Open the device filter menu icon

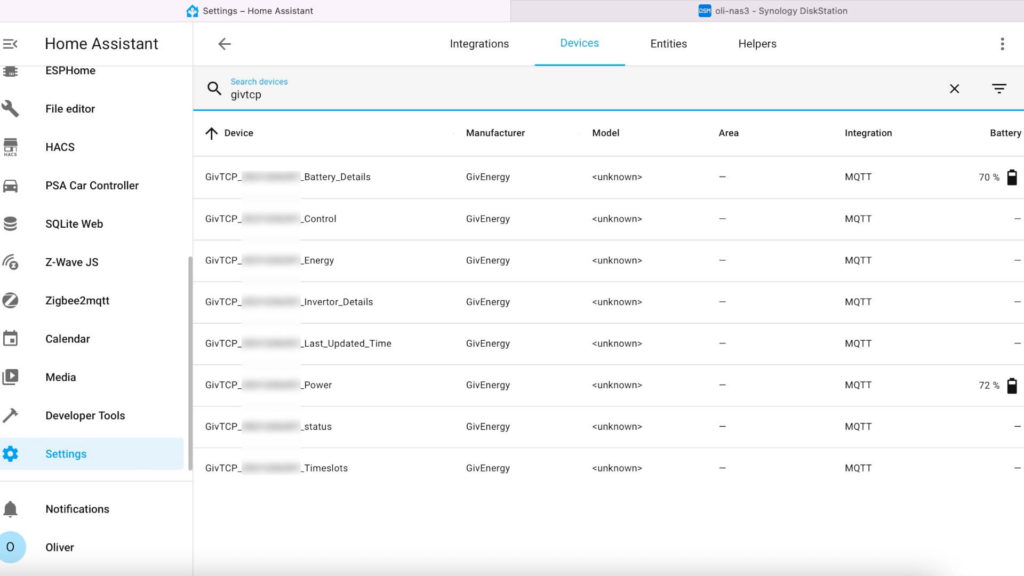coord(999,88)
